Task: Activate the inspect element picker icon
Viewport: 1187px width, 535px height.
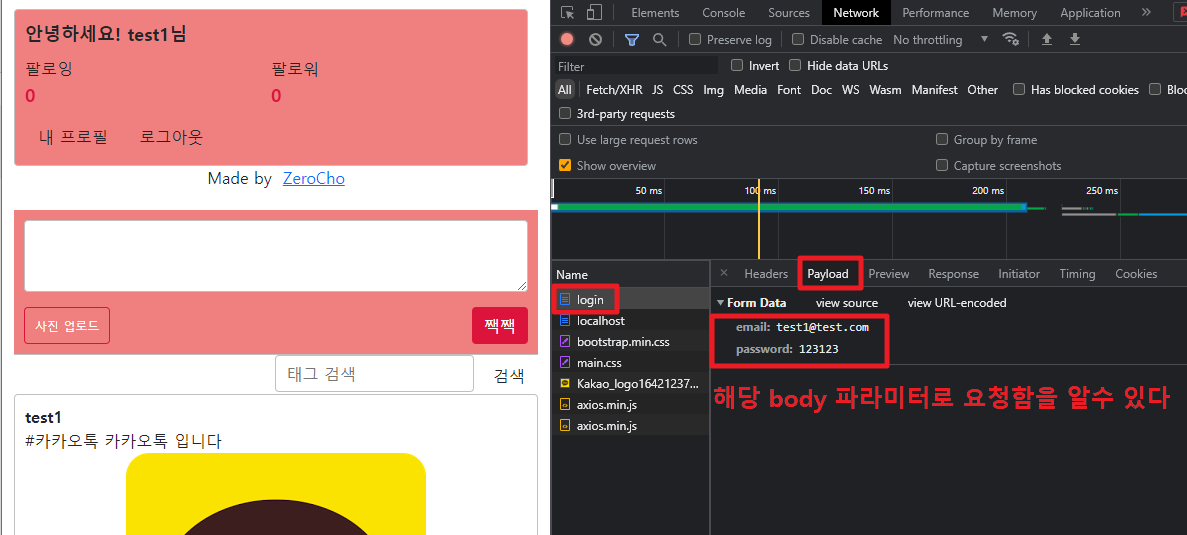Action: pos(568,13)
